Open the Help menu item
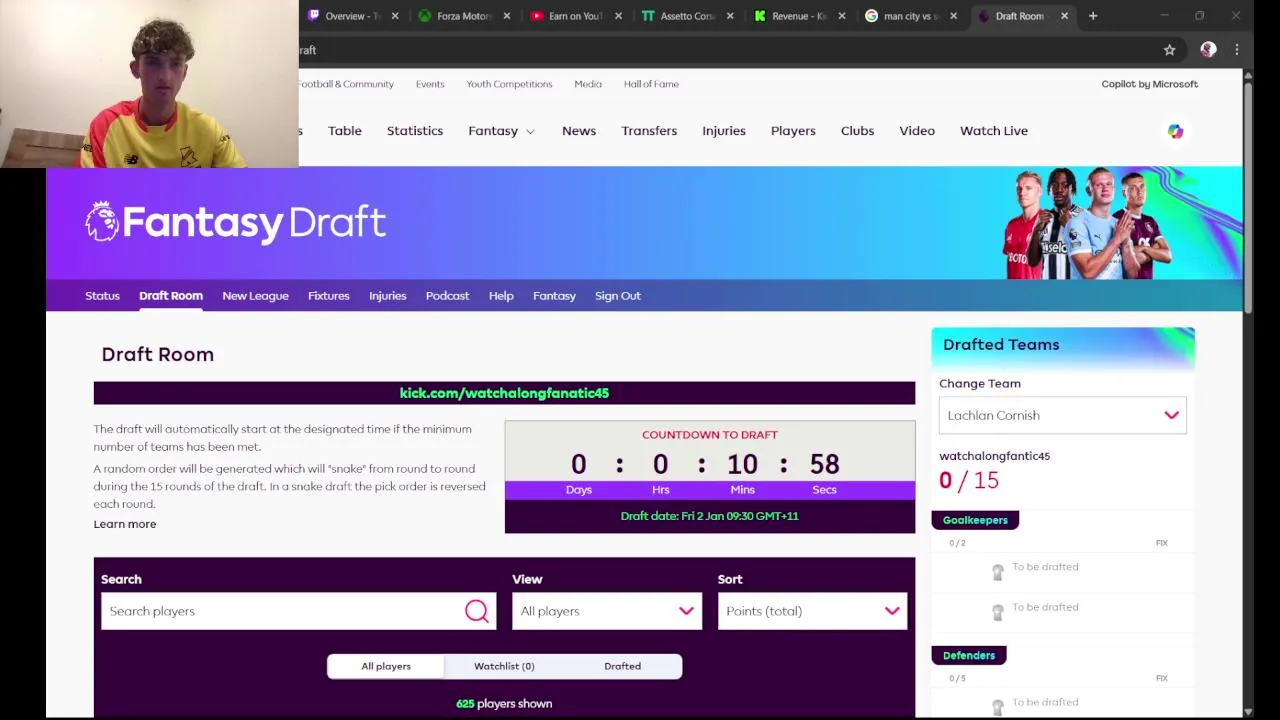 501,296
